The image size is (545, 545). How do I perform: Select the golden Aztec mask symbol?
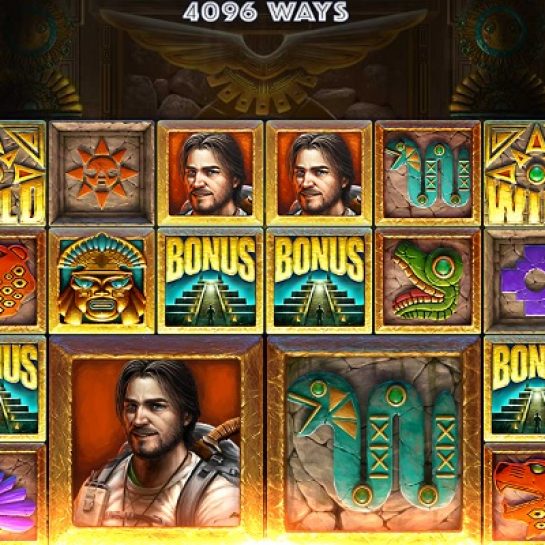tap(101, 281)
